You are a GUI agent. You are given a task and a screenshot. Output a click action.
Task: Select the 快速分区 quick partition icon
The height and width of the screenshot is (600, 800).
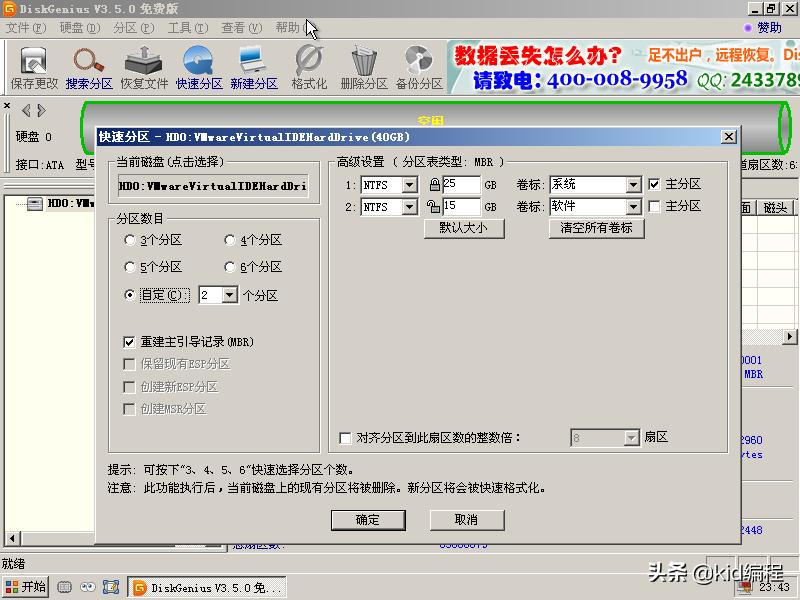pyautogui.click(x=198, y=68)
